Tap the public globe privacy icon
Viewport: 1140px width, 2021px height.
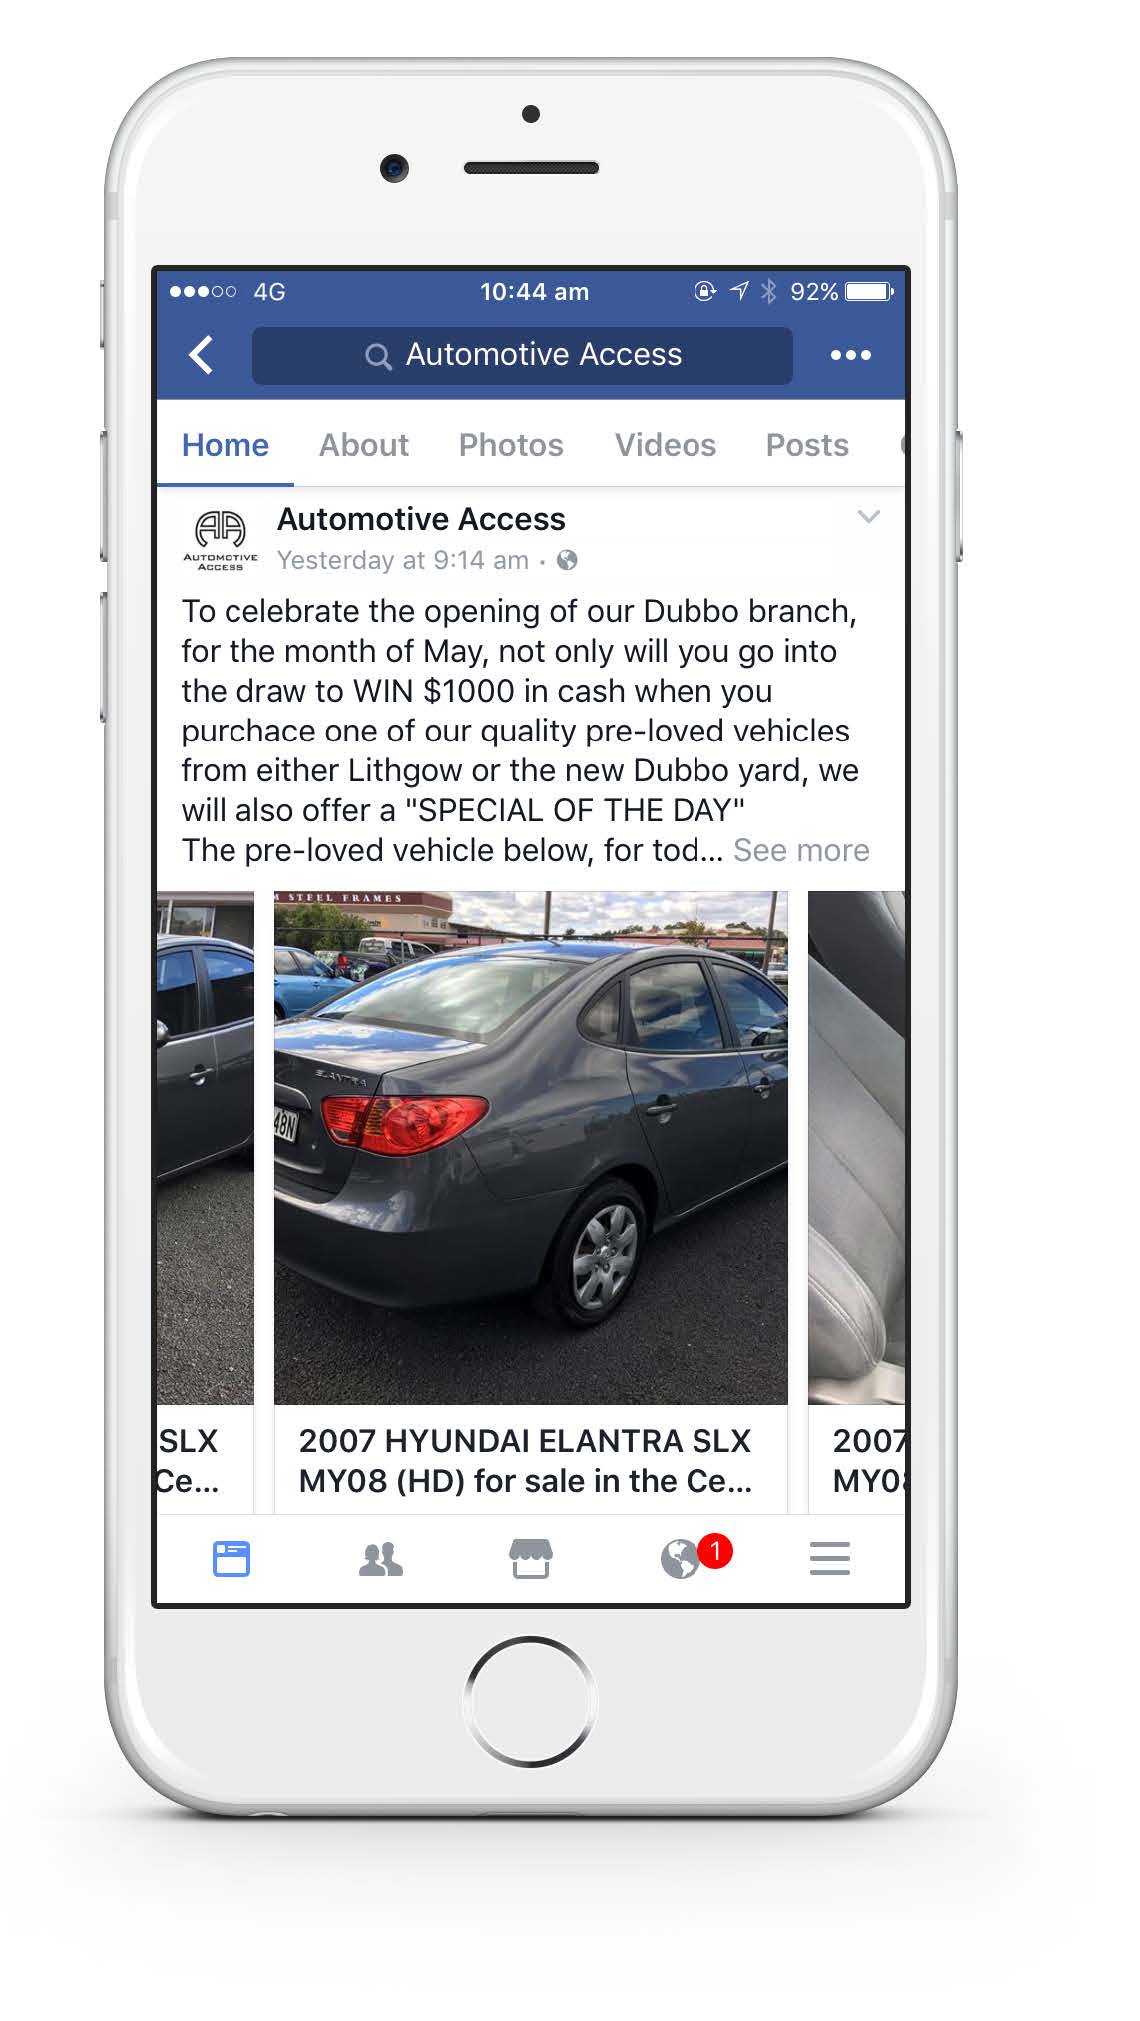click(x=567, y=561)
